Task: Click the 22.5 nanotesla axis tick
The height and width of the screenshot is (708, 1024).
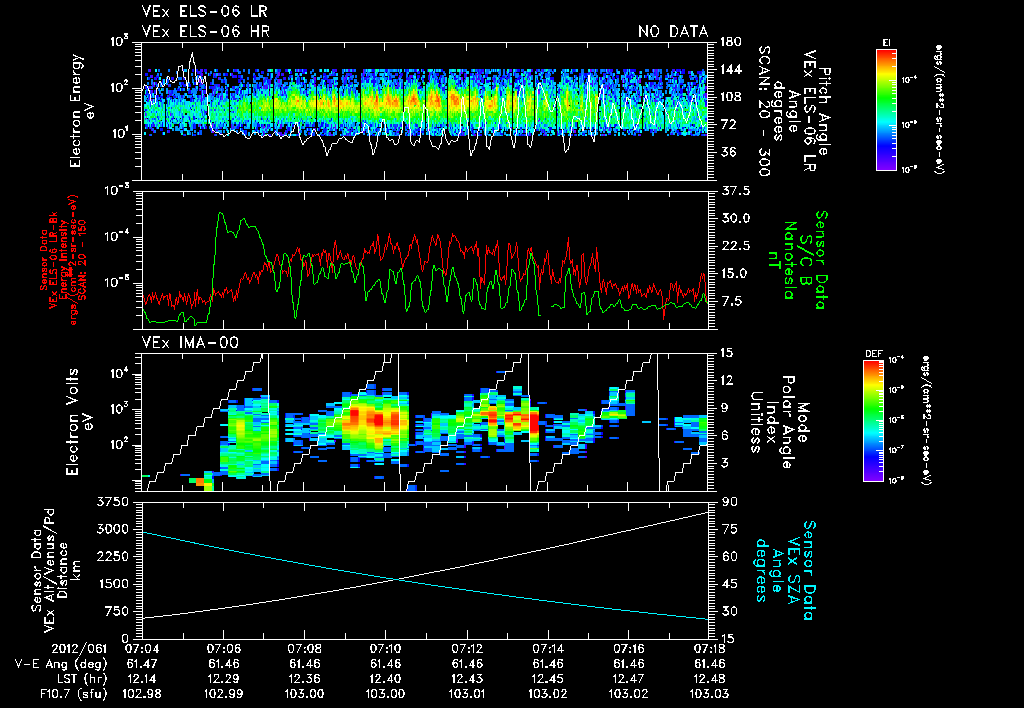Action: click(x=735, y=246)
